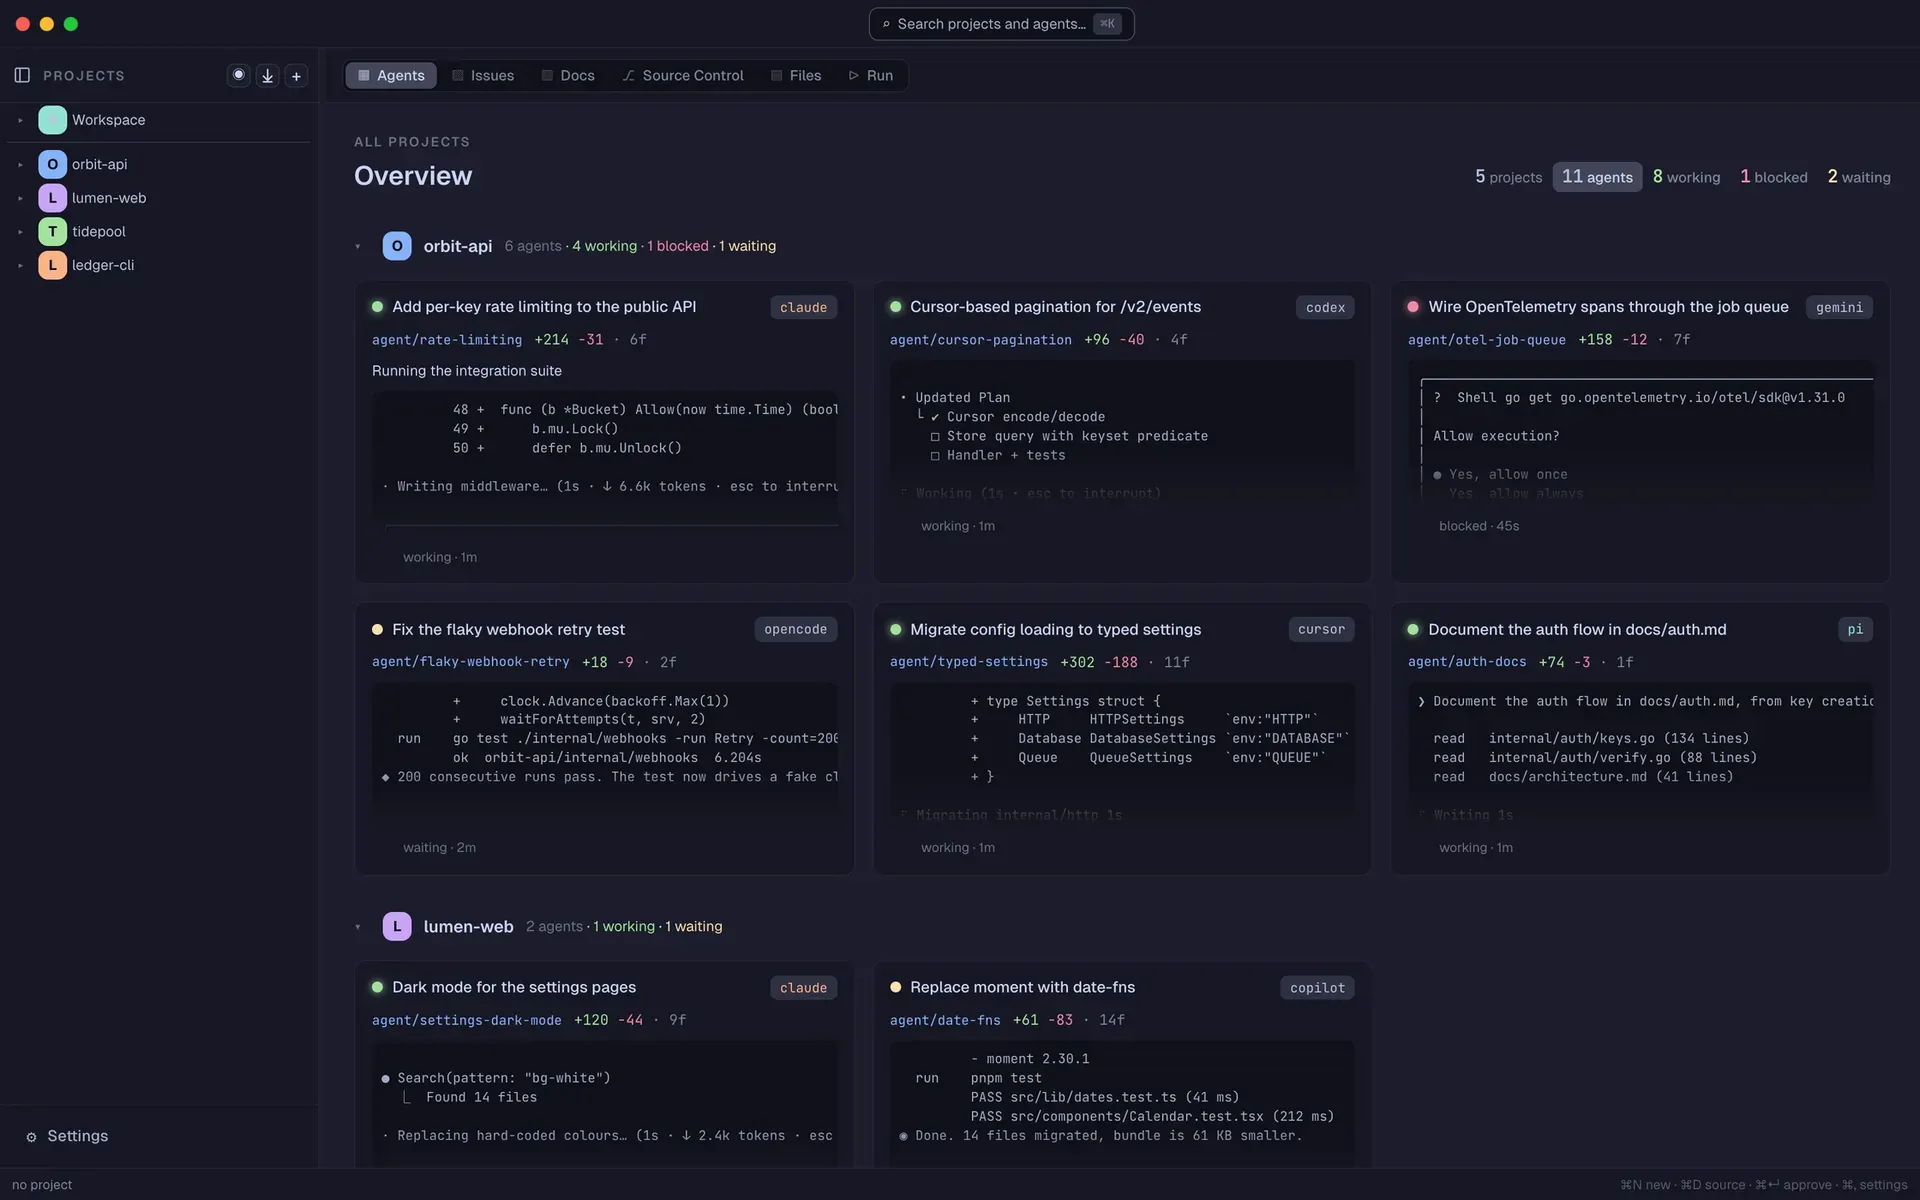
Task: Check "Handler + tests" plan item
Action: (998, 455)
